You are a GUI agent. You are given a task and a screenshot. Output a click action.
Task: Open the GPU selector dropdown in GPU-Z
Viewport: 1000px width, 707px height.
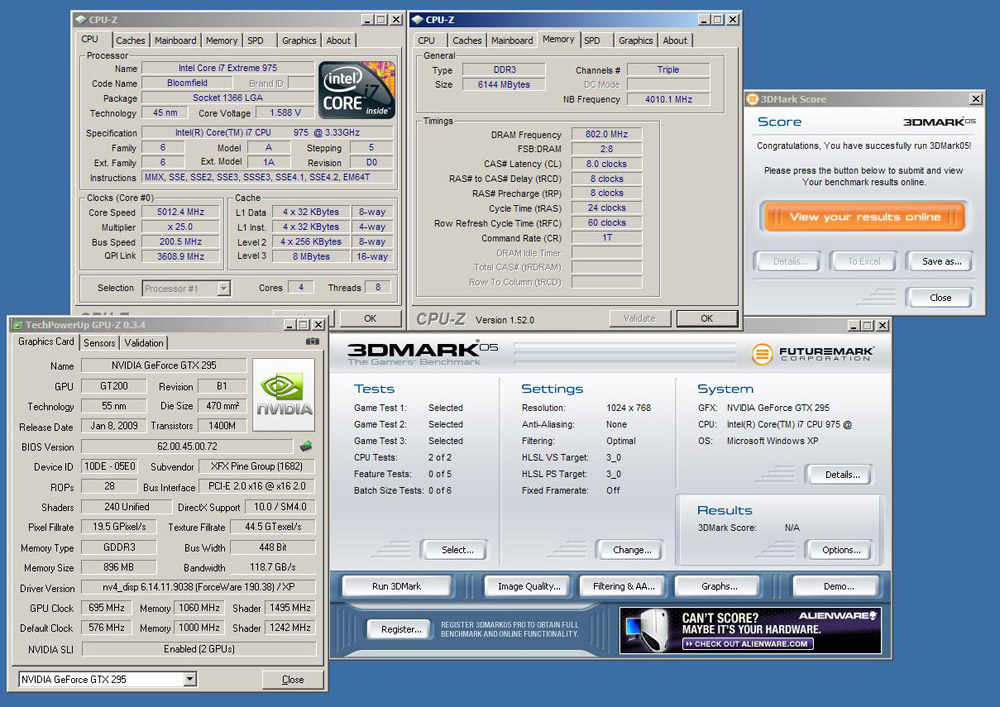pyautogui.click(x=189, y=680)
